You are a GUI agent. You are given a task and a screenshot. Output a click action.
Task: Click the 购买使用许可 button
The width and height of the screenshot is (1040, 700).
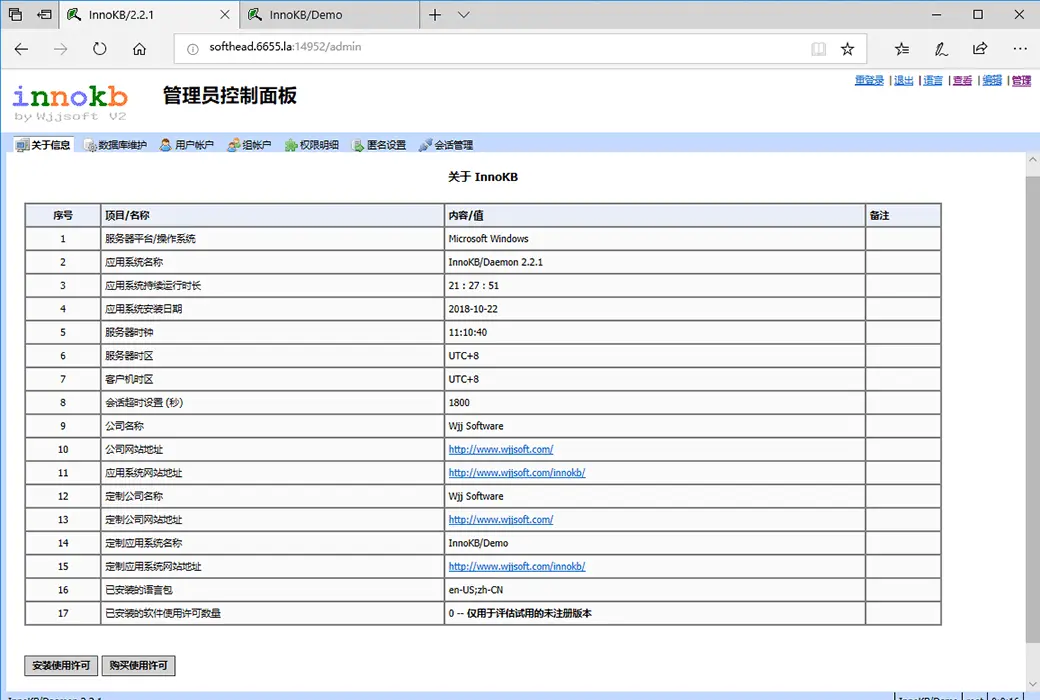click(139, 665)
